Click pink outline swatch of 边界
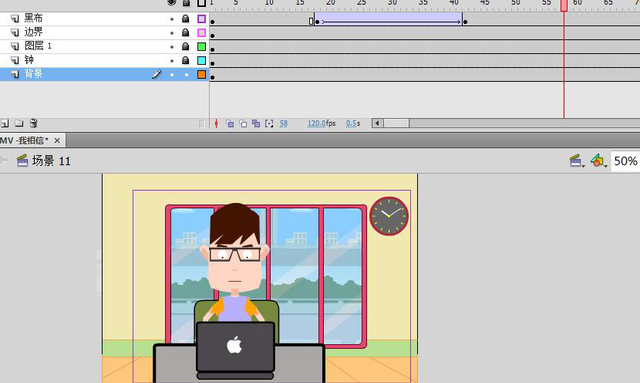This screenshot has width=640, height=383. click(201, 32)
